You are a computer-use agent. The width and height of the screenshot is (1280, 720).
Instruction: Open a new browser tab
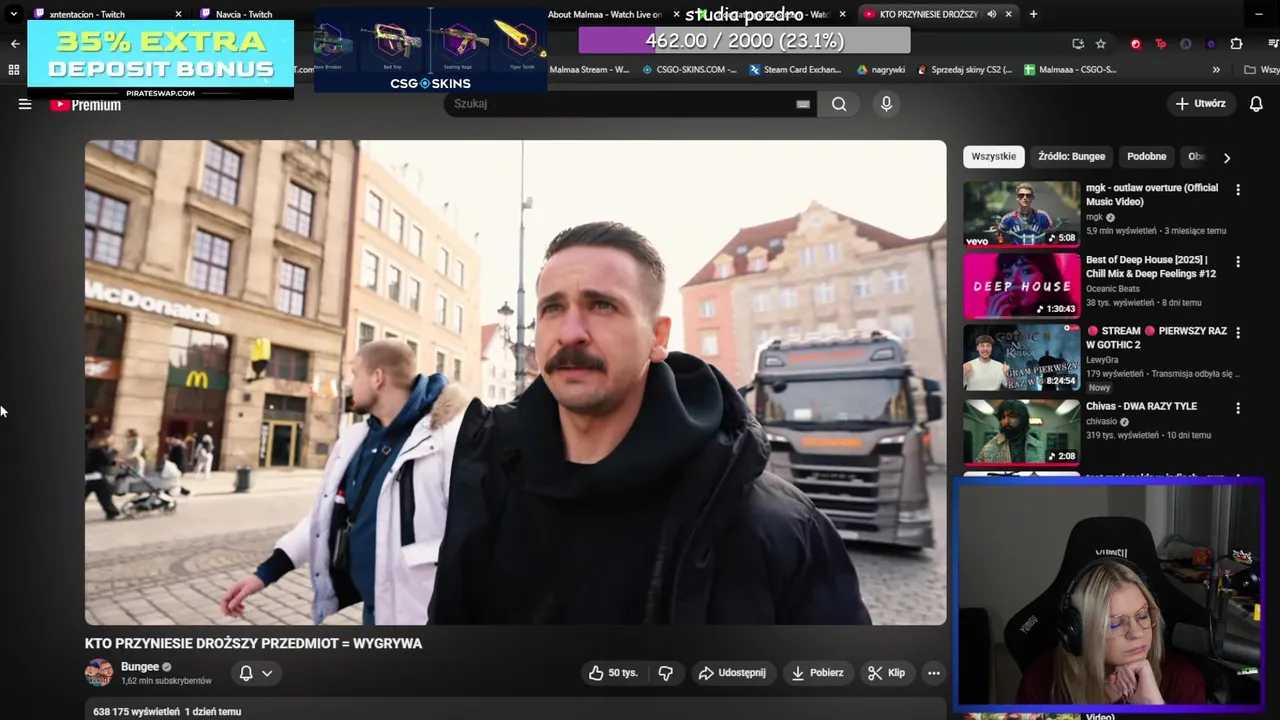click(1033, 14)
